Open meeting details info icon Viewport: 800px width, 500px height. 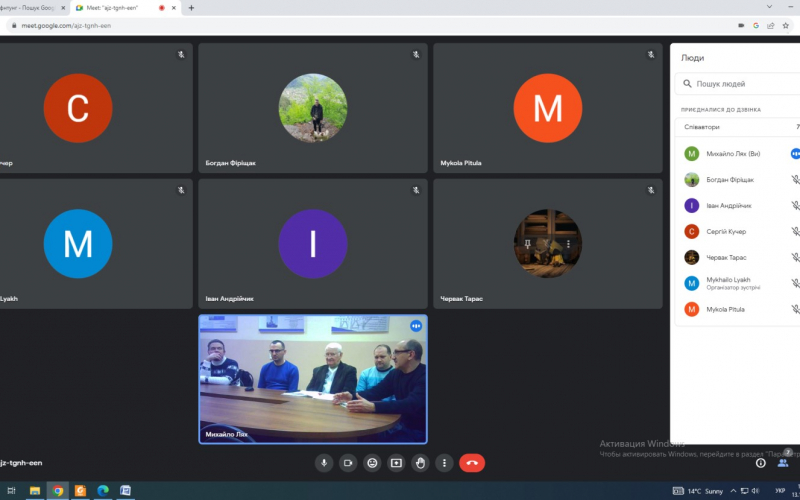point(760,463)
